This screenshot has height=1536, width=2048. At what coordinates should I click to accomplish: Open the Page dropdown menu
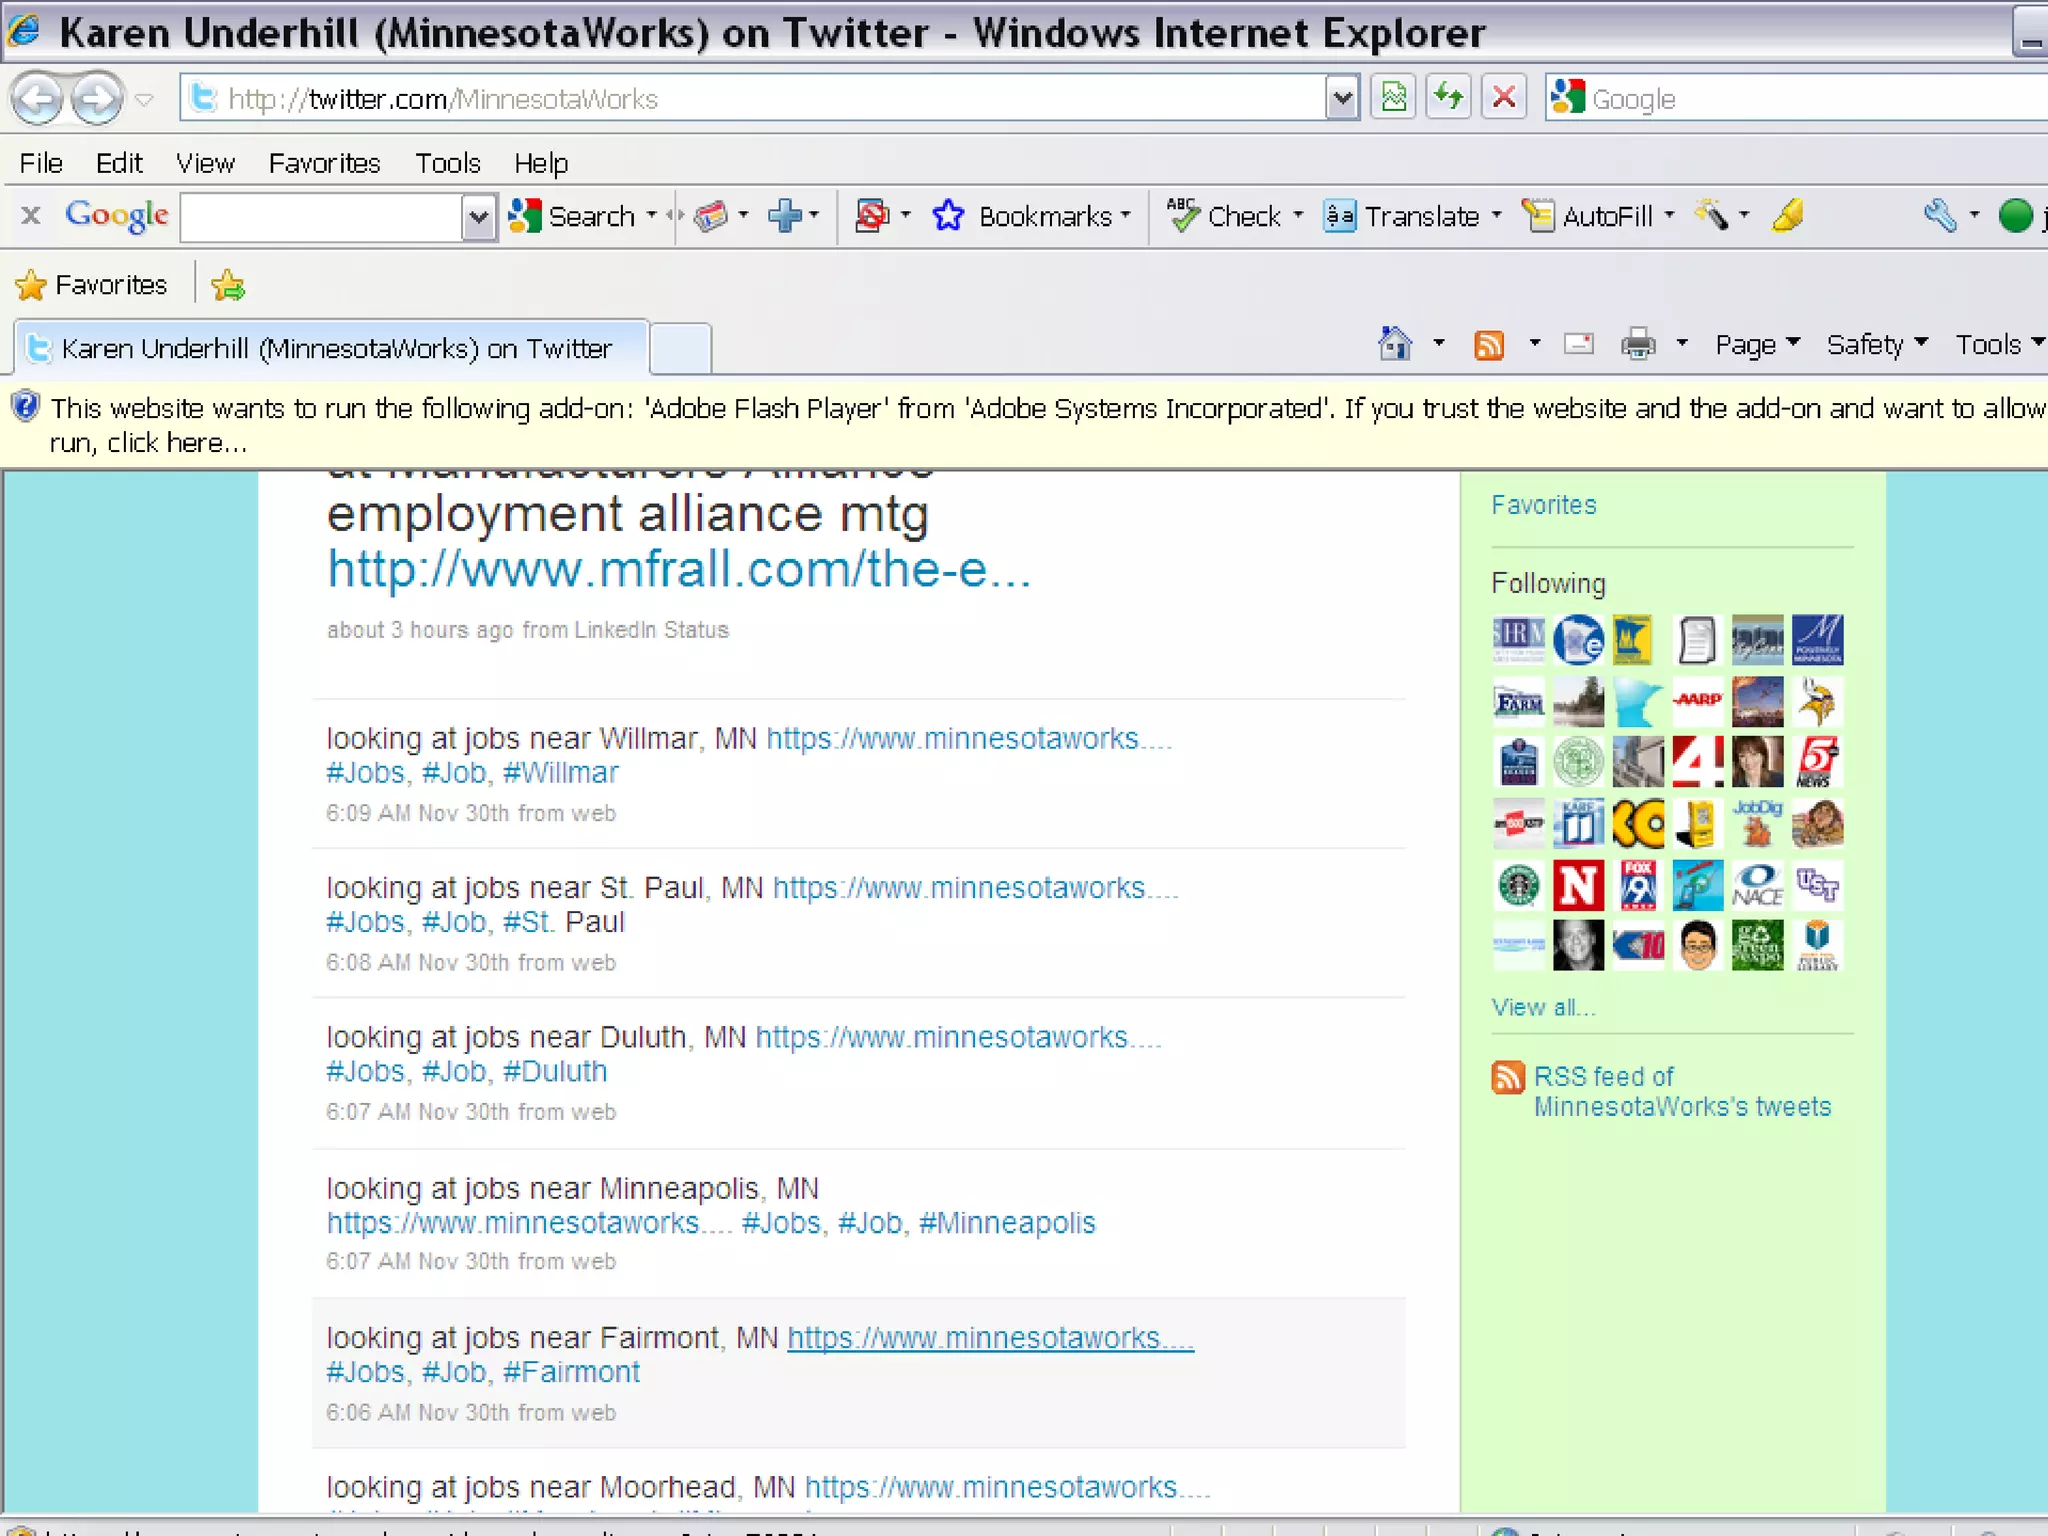point(1756,345)
